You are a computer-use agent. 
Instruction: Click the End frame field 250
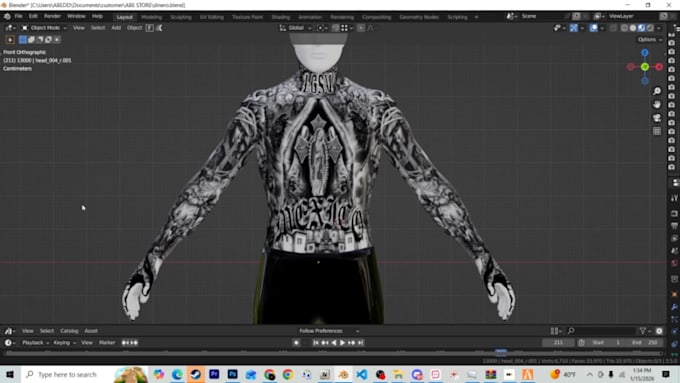pyautogui.click(x=644, y=343)
